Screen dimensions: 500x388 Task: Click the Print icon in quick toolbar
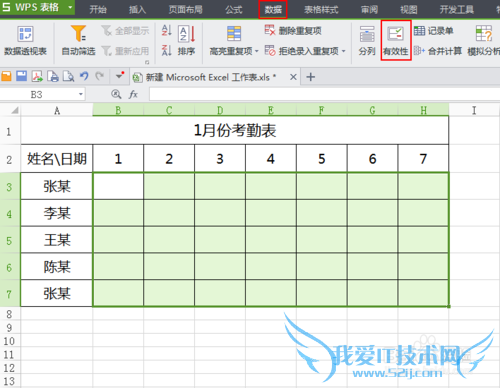pos(53,77)
